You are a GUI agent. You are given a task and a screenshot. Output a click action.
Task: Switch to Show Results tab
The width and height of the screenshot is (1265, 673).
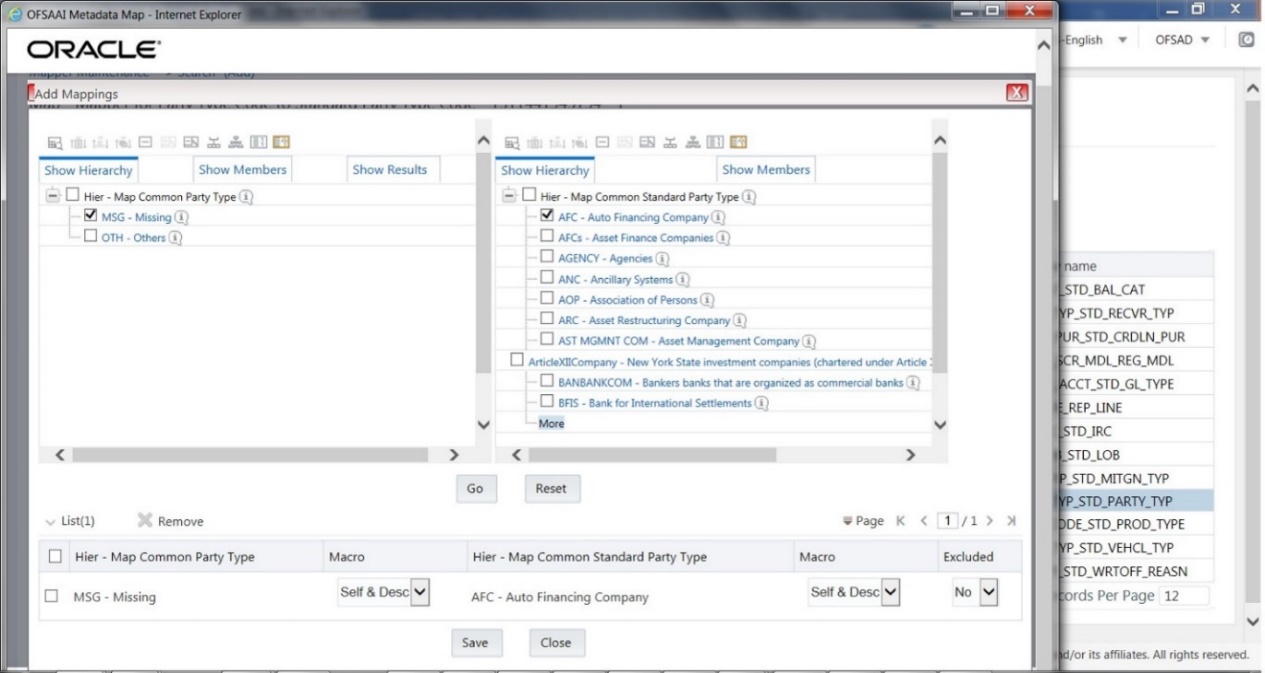(x=390, y=170)
